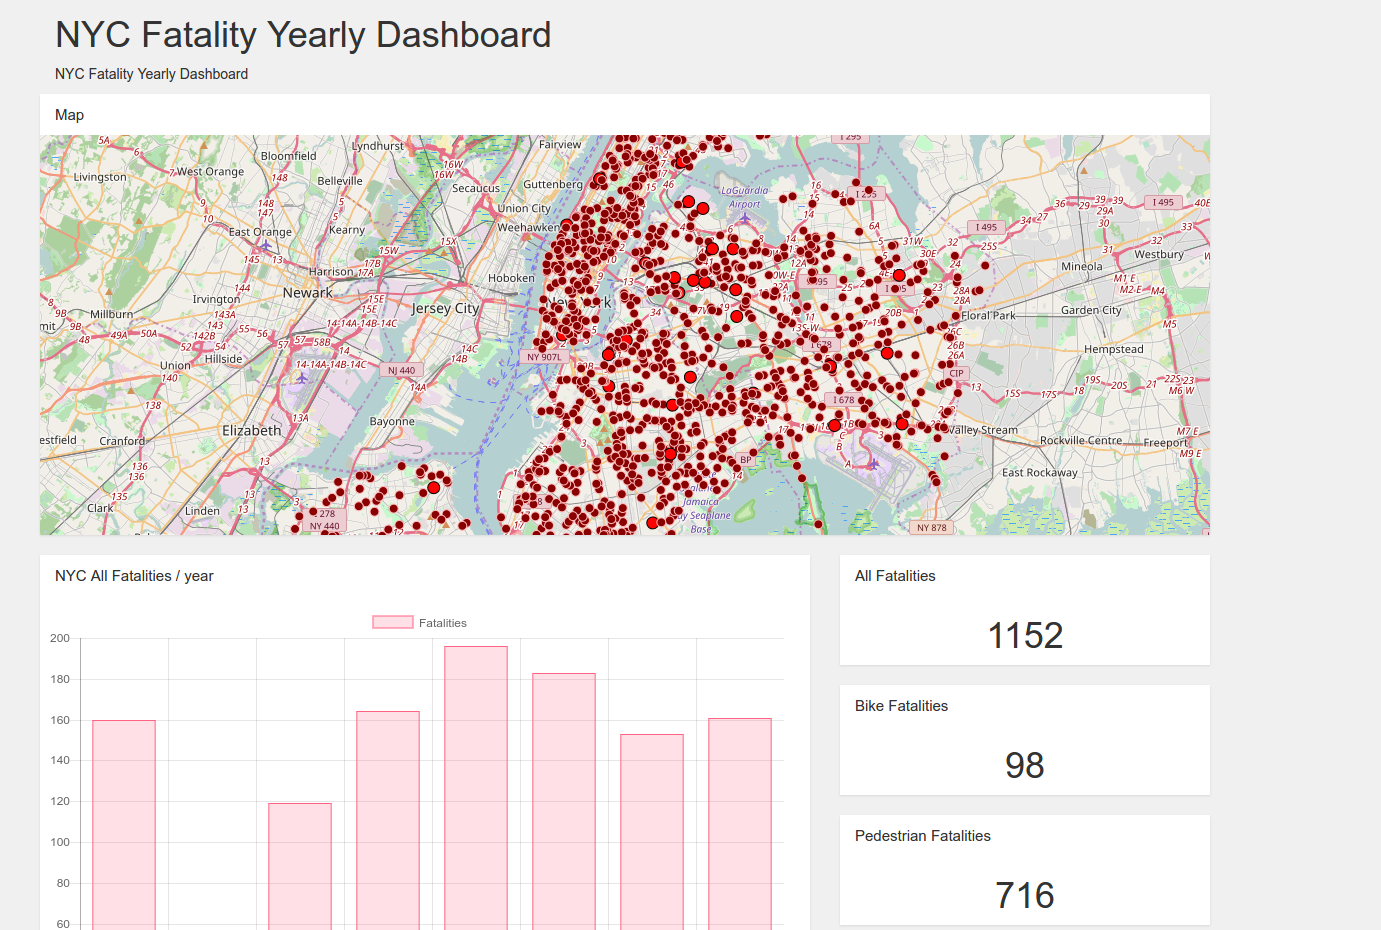The height and width of the screenshot is (930, 1381).
Task: Click the JFK airport plane icon
Action: pyautogui.click(x=873, y=464)
